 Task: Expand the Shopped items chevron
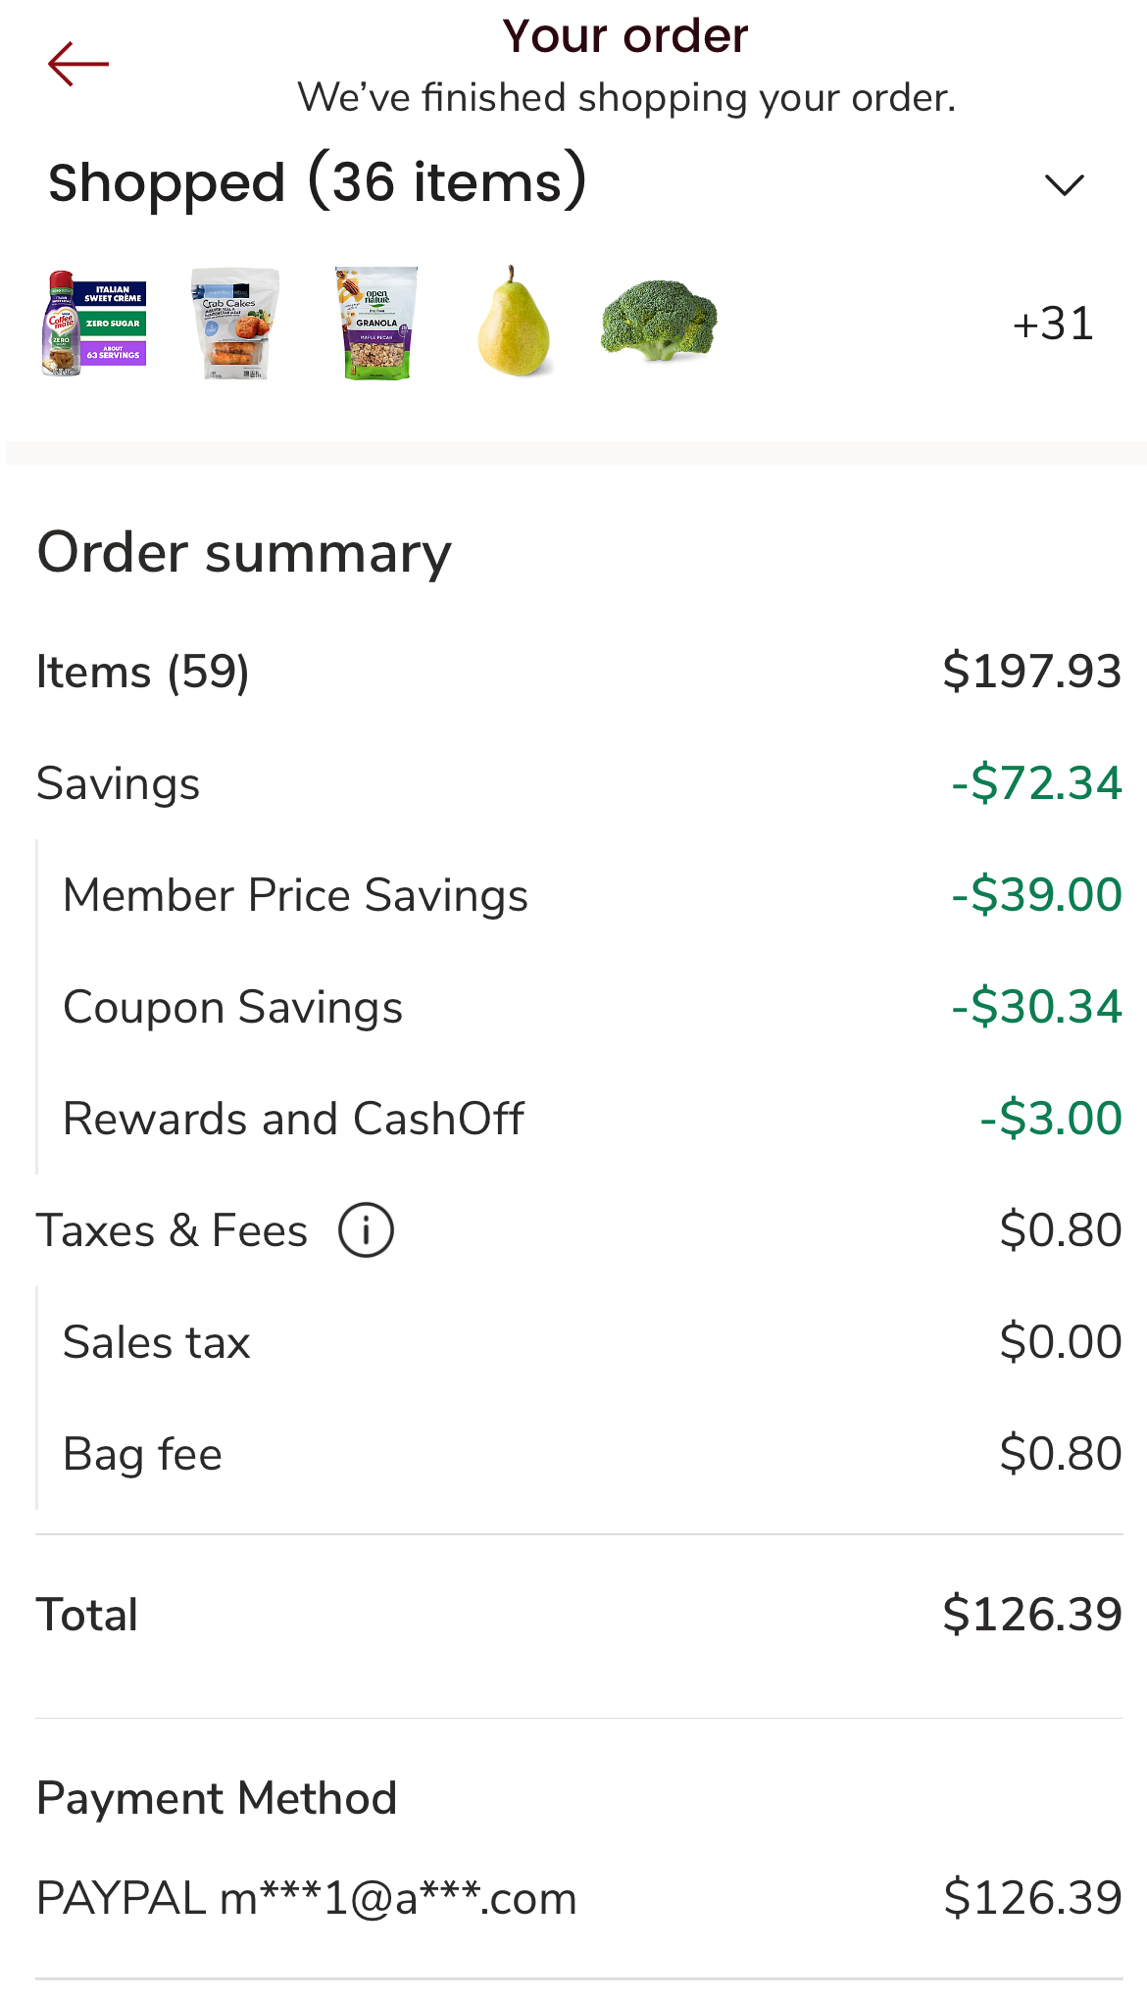(1064, 185)
